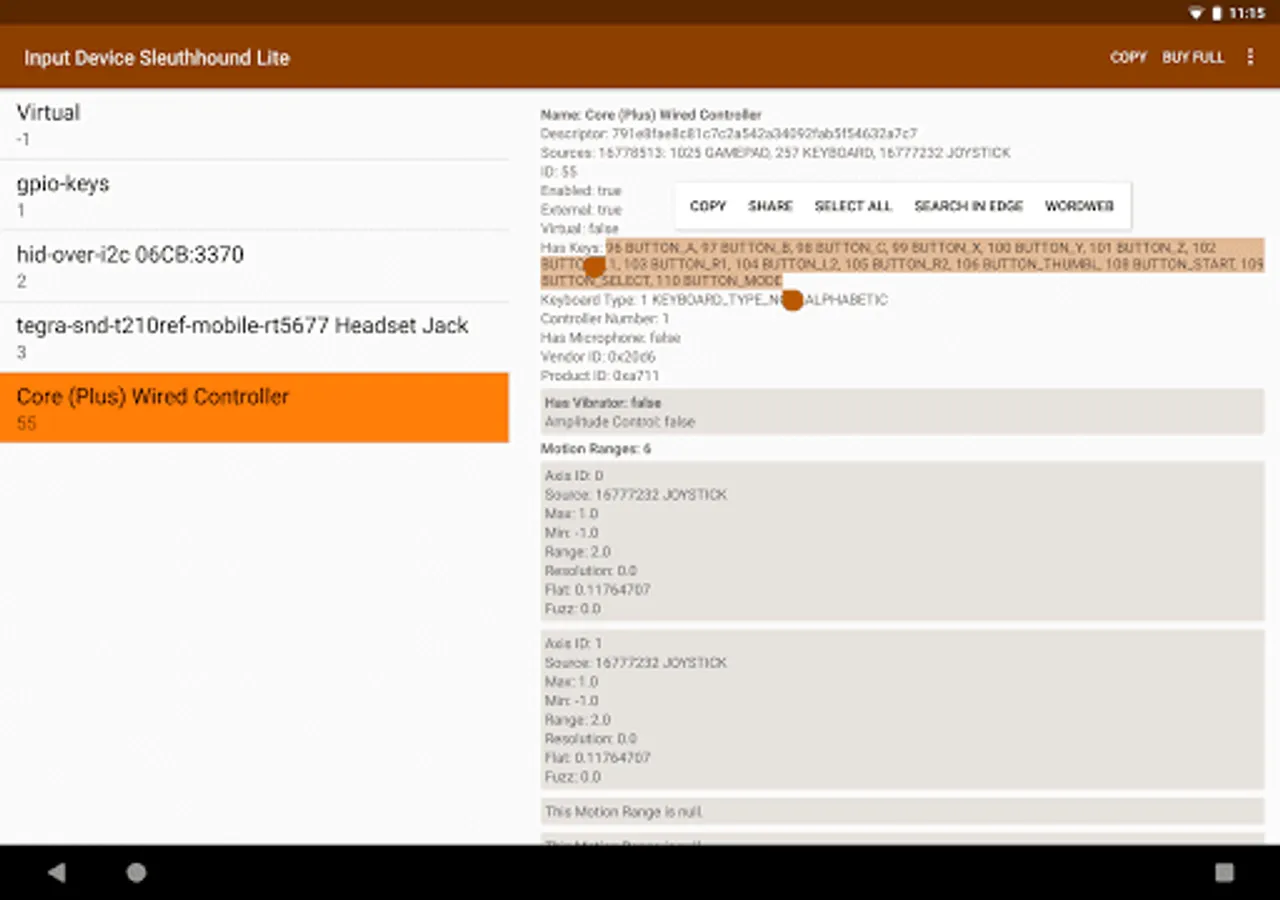The height and width of the screenshot is (900, 1280).
Task: Choose WORDWEB in the selection popup
Action: tap(1079, 206)
